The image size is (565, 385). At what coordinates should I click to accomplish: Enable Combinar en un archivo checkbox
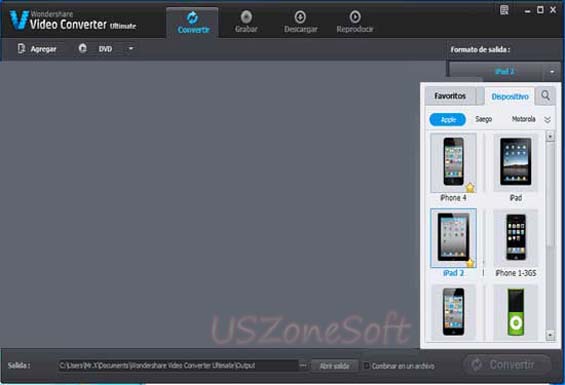pyautogui.click(x=366, y=366)
